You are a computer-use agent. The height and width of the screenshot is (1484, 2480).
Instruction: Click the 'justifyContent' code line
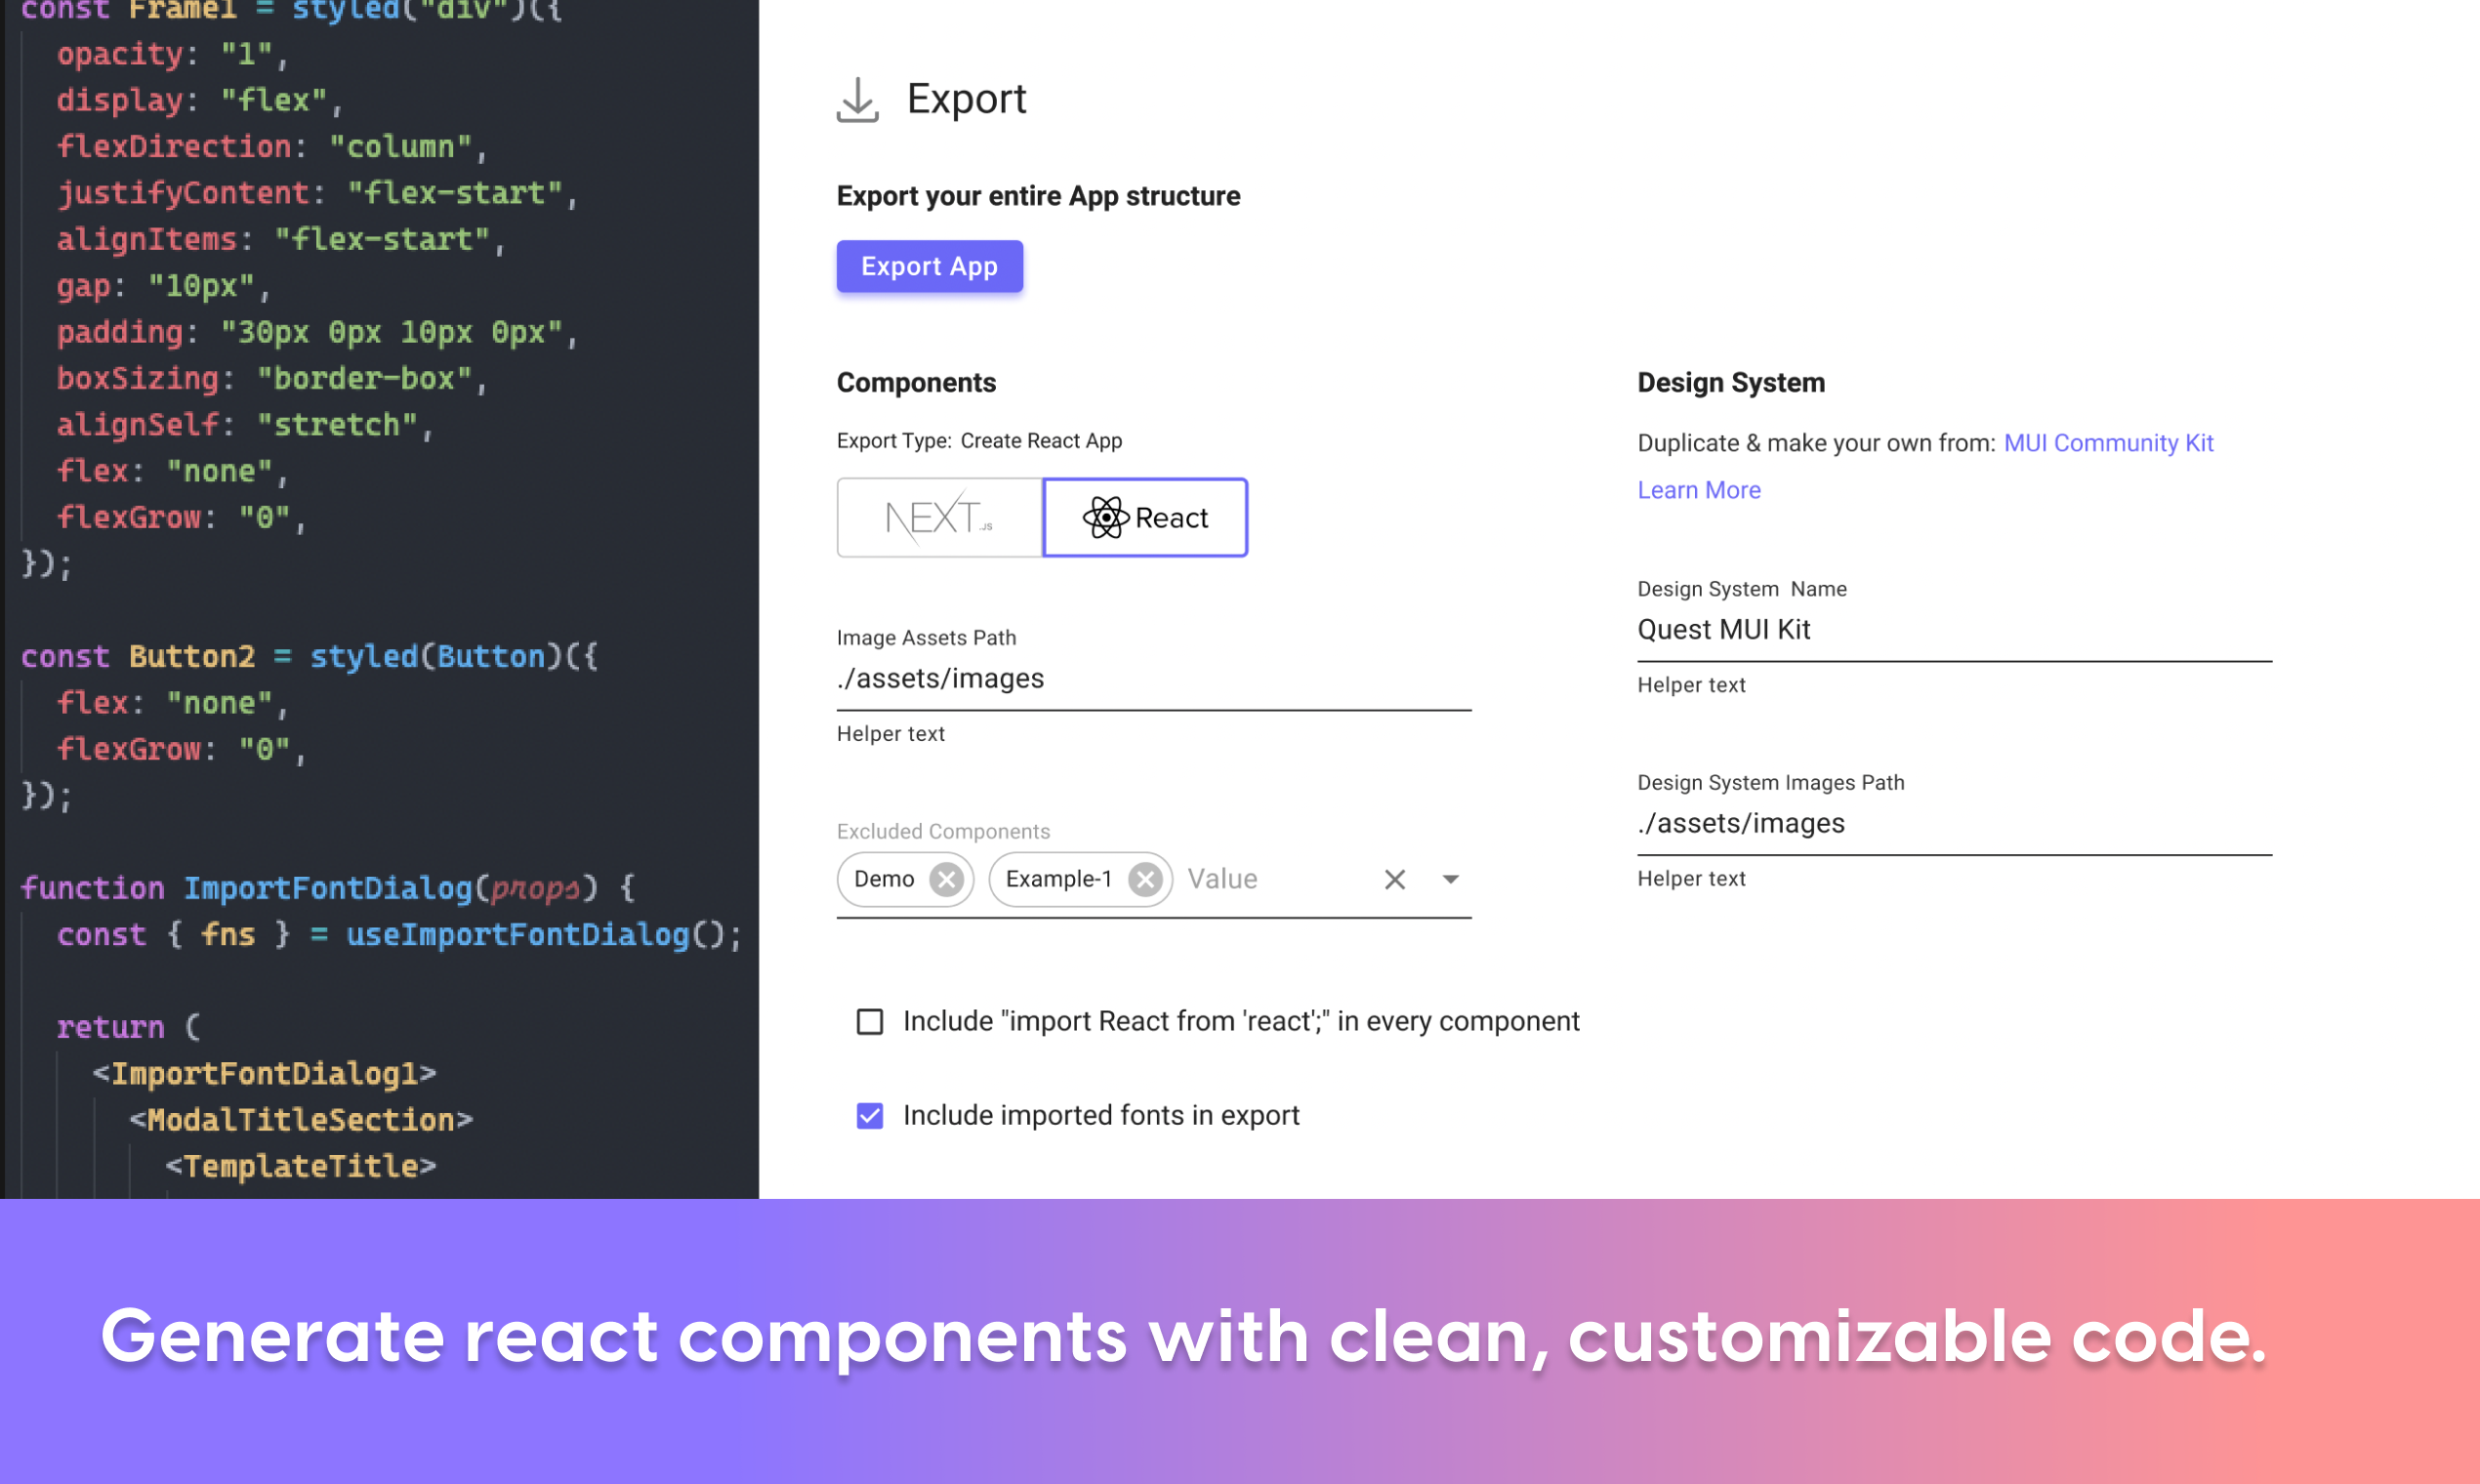pyautogui.click(x=317, y=193)
